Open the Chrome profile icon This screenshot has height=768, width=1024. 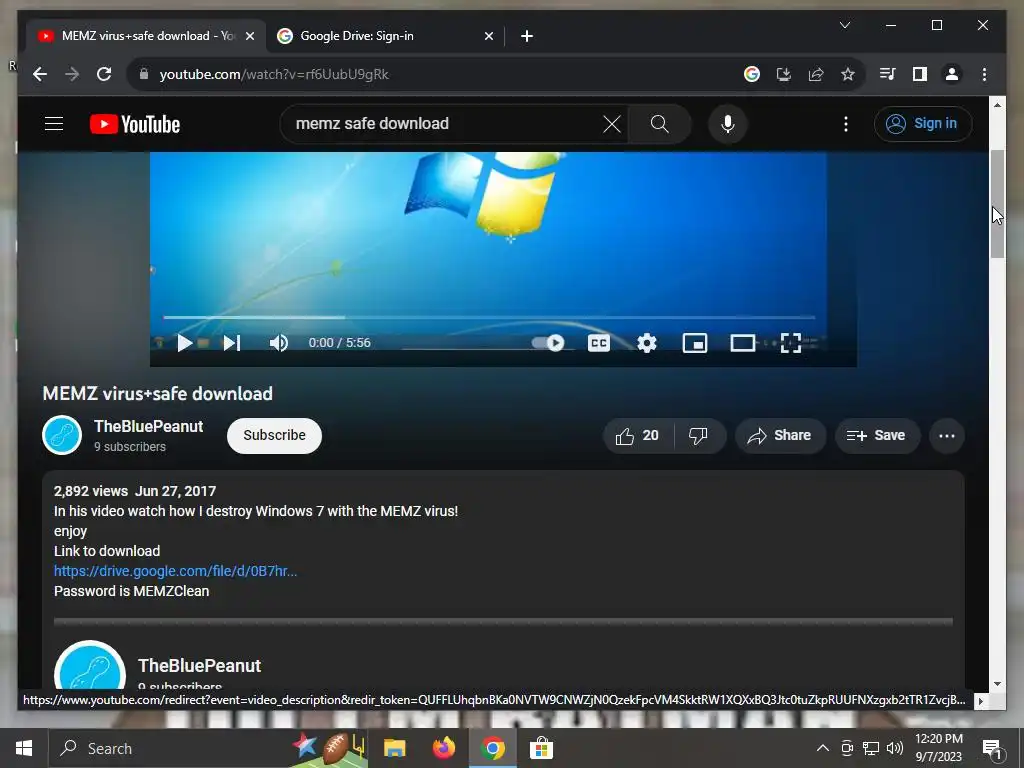point(952,74)
